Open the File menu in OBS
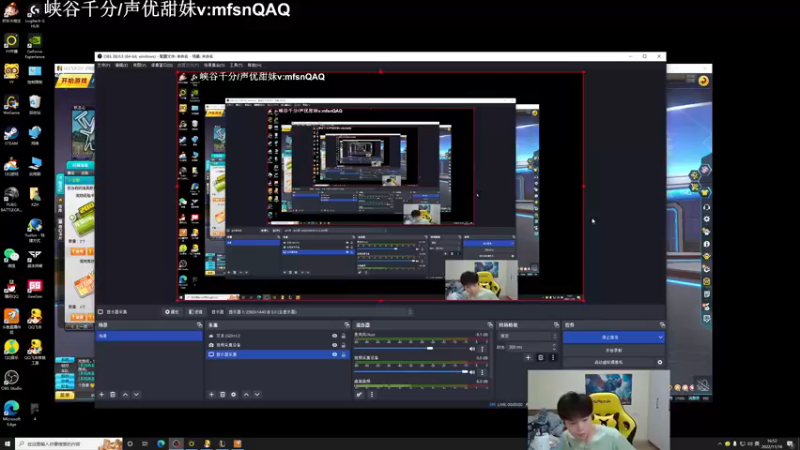 pos(104,65)
